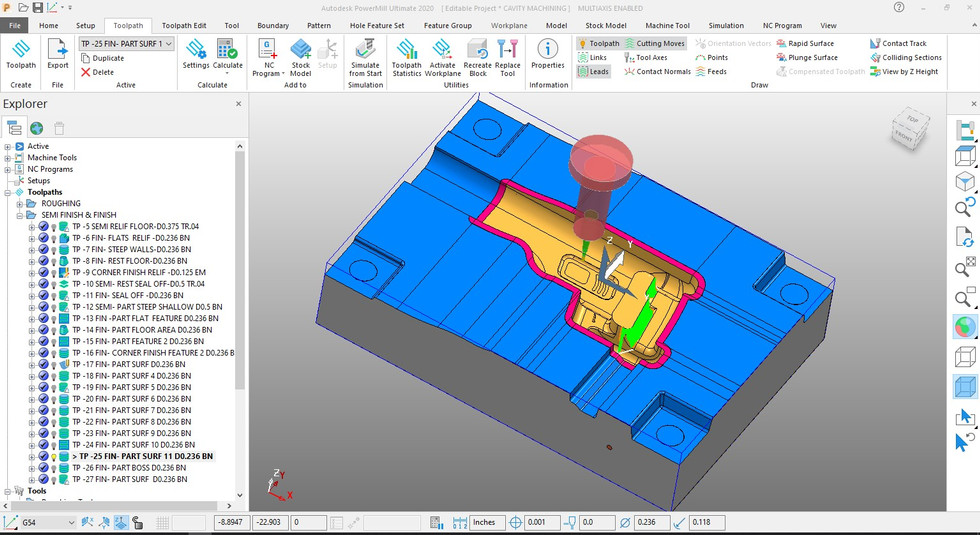Click the Delete toolpath button

tap(98, 72)
